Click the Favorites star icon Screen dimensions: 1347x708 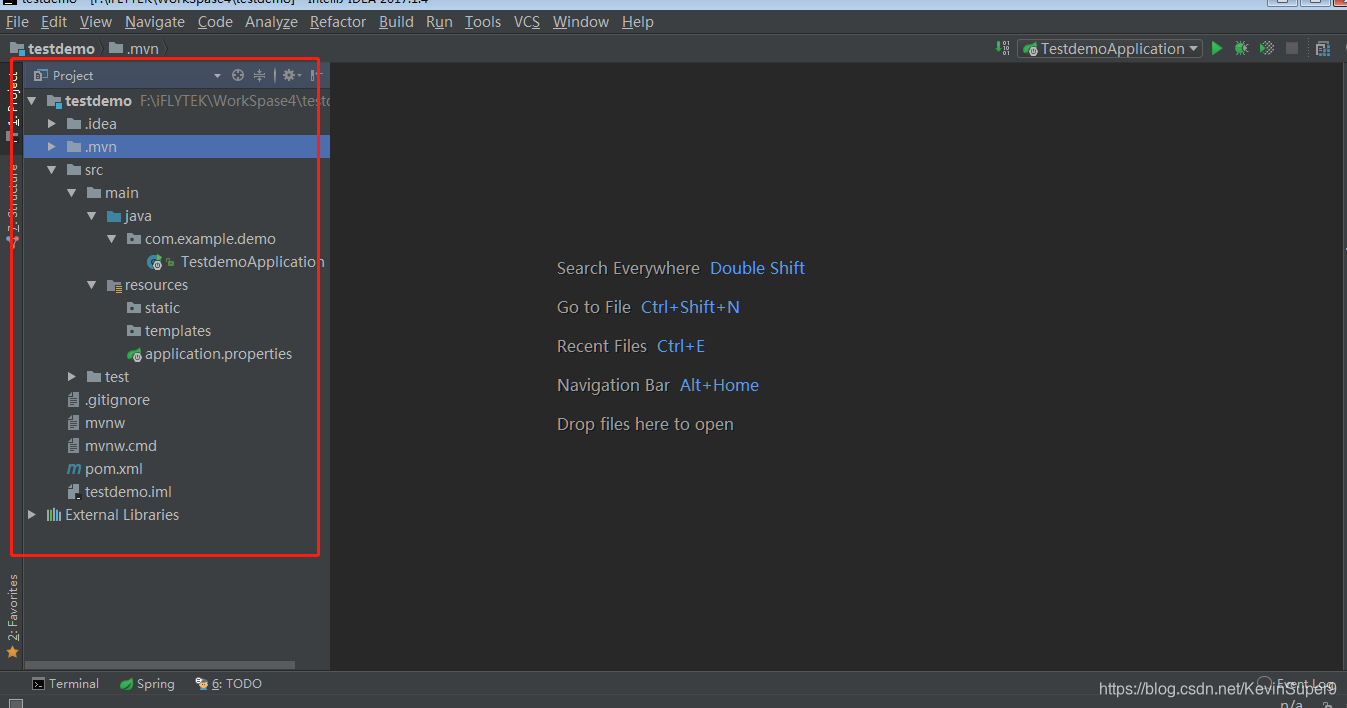(13, 652)
